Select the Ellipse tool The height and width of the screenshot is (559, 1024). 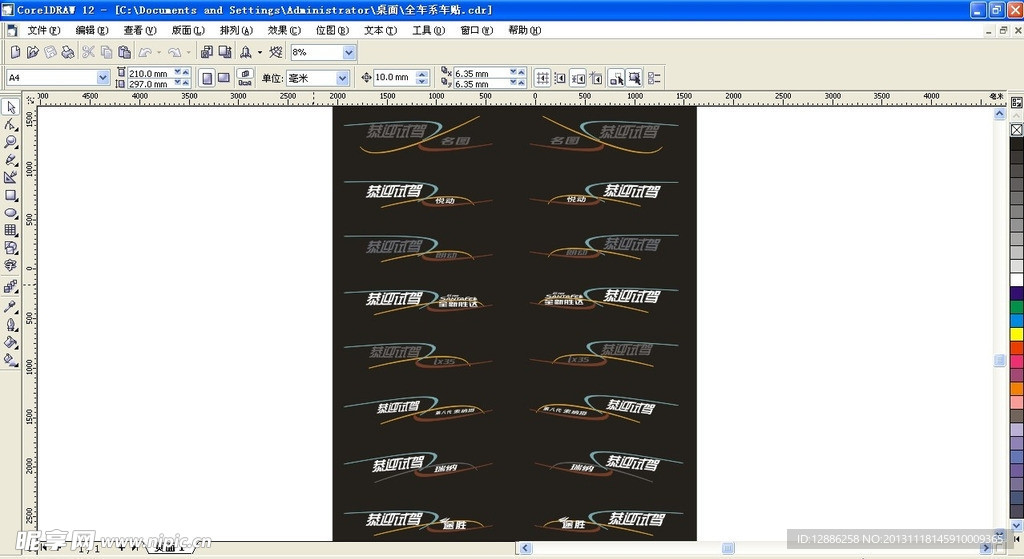click(x=10, y=213)
